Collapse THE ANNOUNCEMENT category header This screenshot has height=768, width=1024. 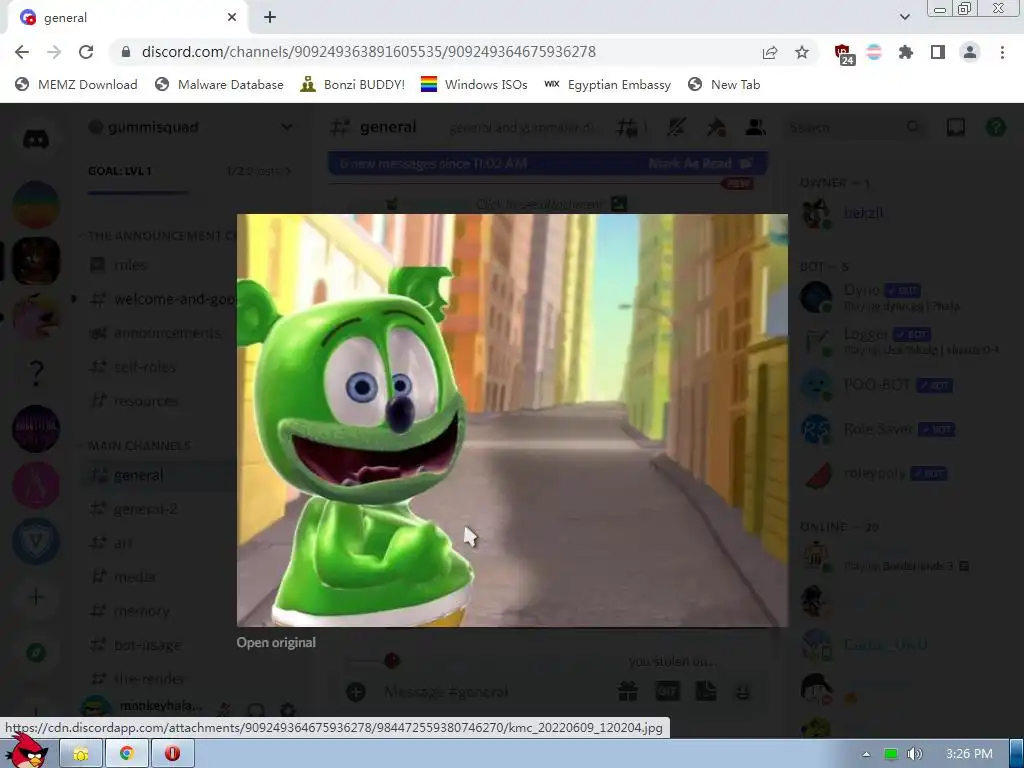[161, 236]
